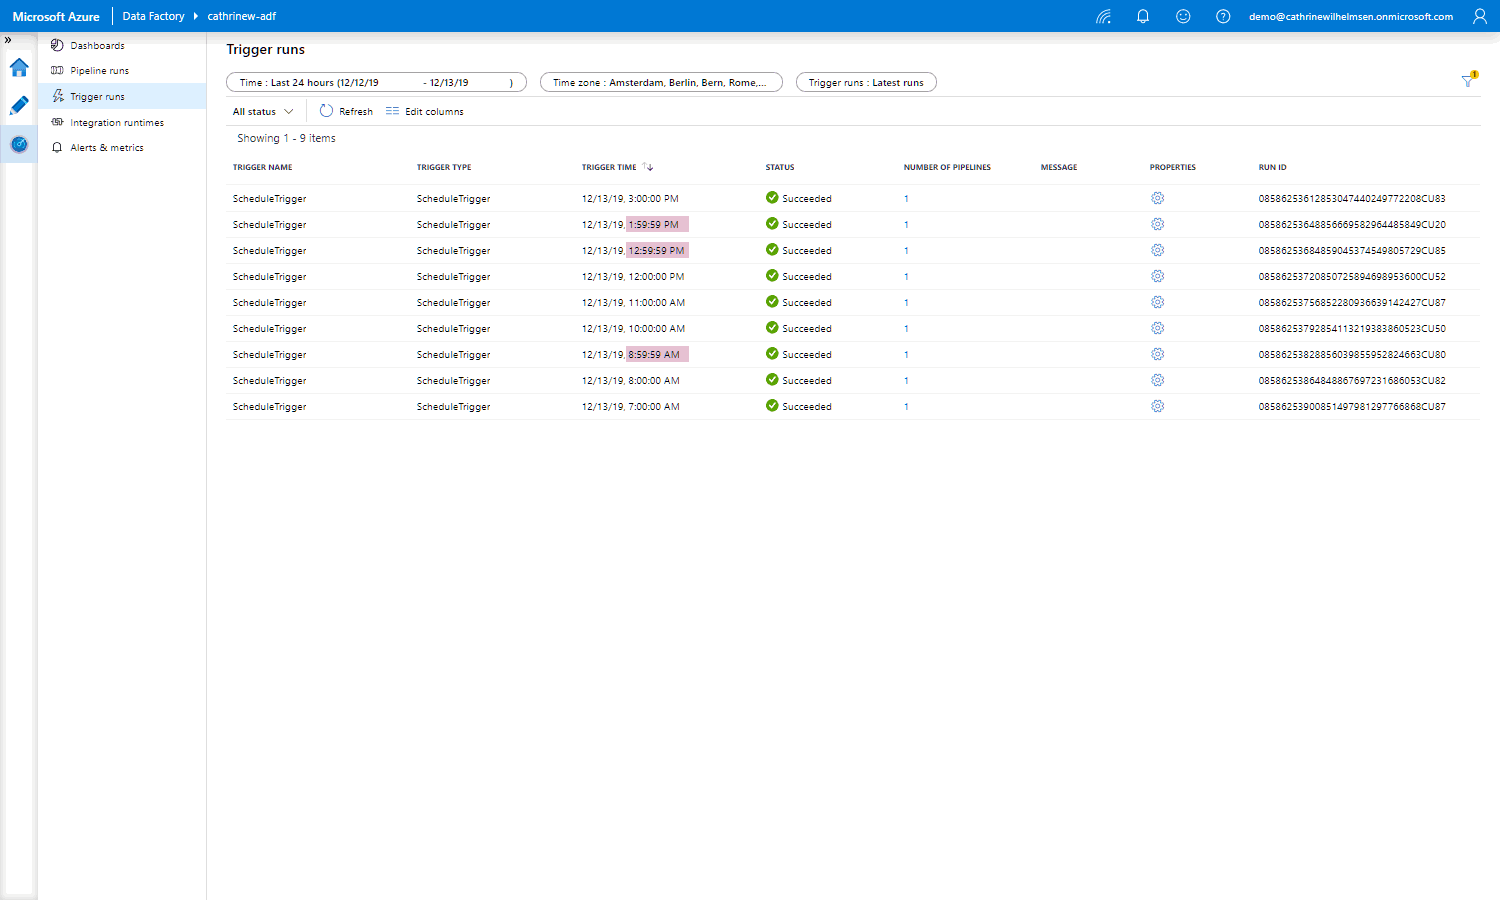Sort by Trigger Time column header
The height and width of the screenshot is (900, 1500).
click(x=610, y=167)
